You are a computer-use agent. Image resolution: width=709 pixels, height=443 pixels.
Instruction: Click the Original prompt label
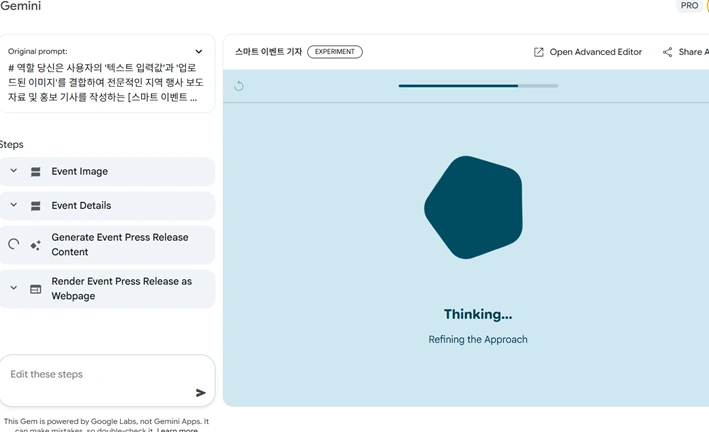tap(38, 52)
